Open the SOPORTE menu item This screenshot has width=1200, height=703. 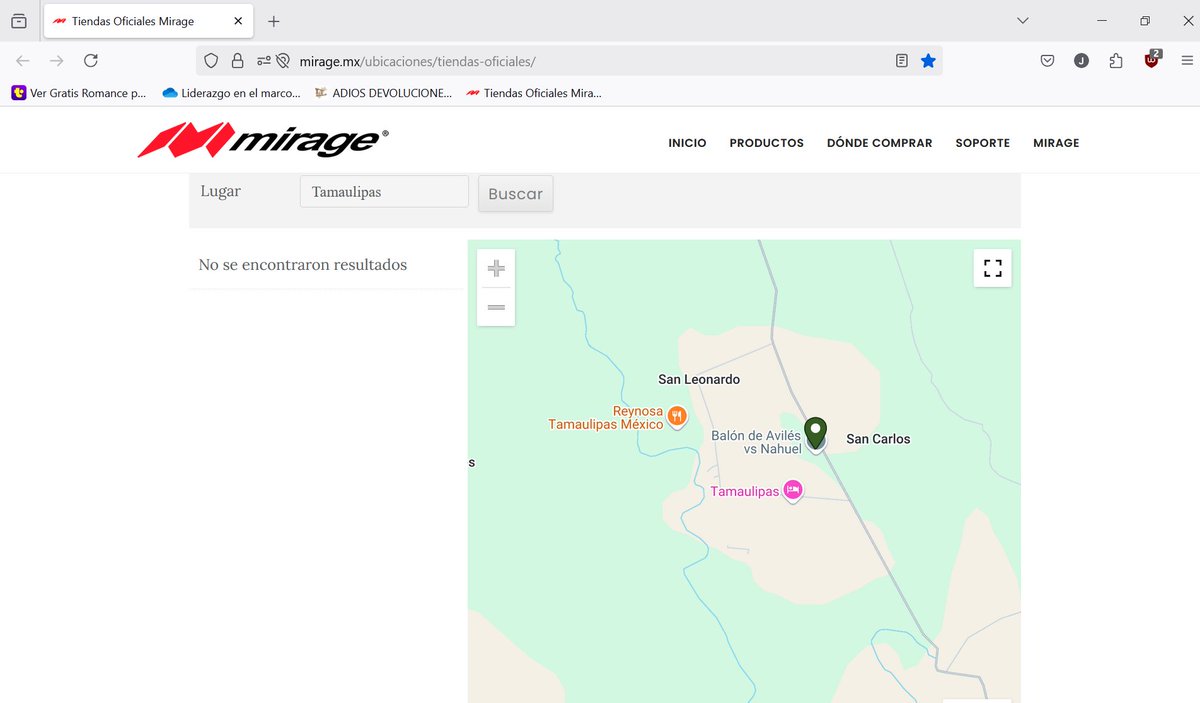pos(982,143)
